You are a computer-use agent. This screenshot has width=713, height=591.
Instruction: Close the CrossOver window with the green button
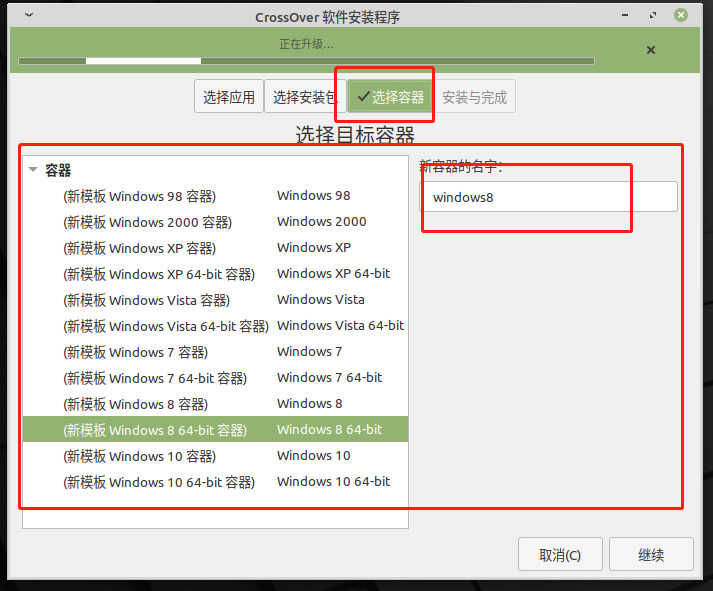[x=681, y=15]
